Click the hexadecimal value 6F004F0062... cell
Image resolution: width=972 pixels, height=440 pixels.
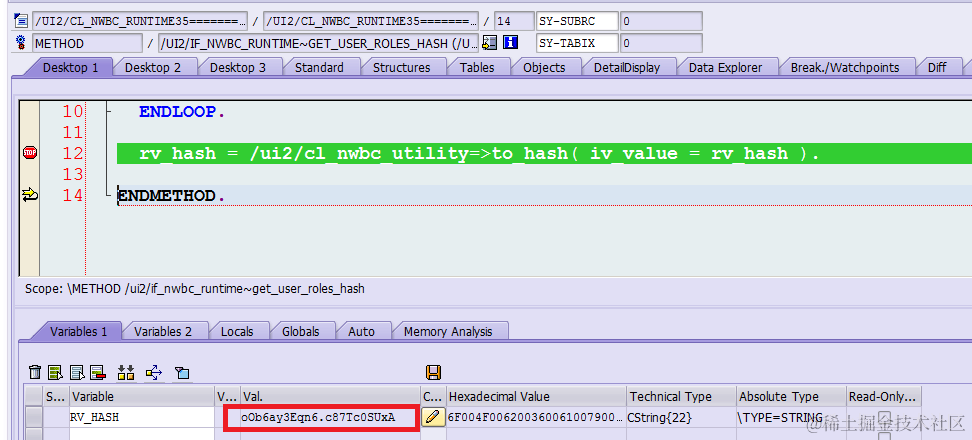coord(536,417)
